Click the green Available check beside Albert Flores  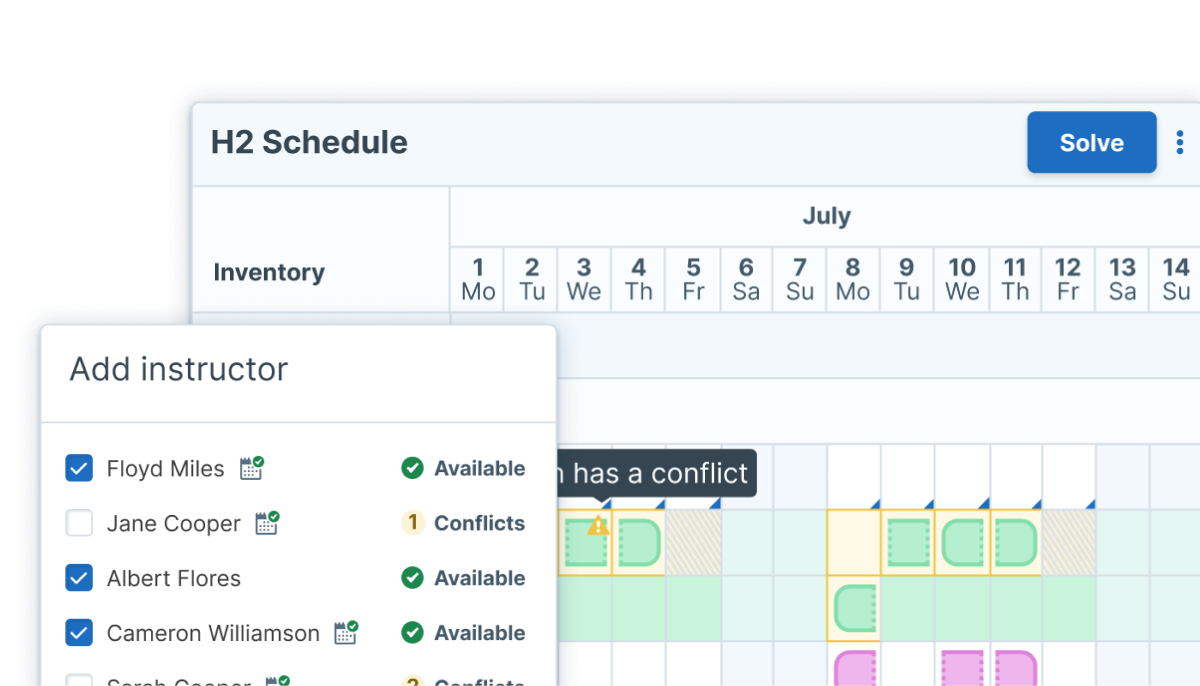[413, 578]
